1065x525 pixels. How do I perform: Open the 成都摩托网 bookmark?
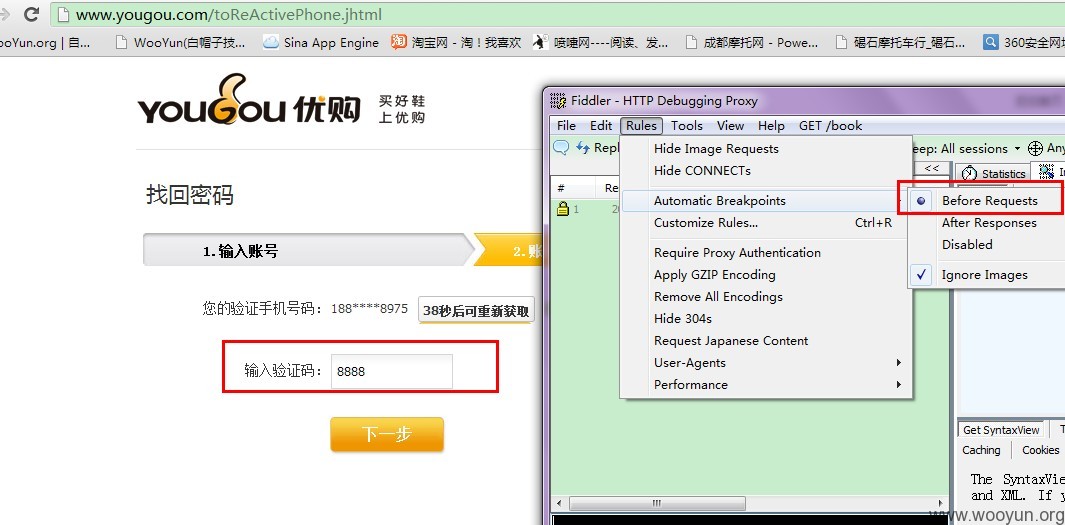coord(752,42)
